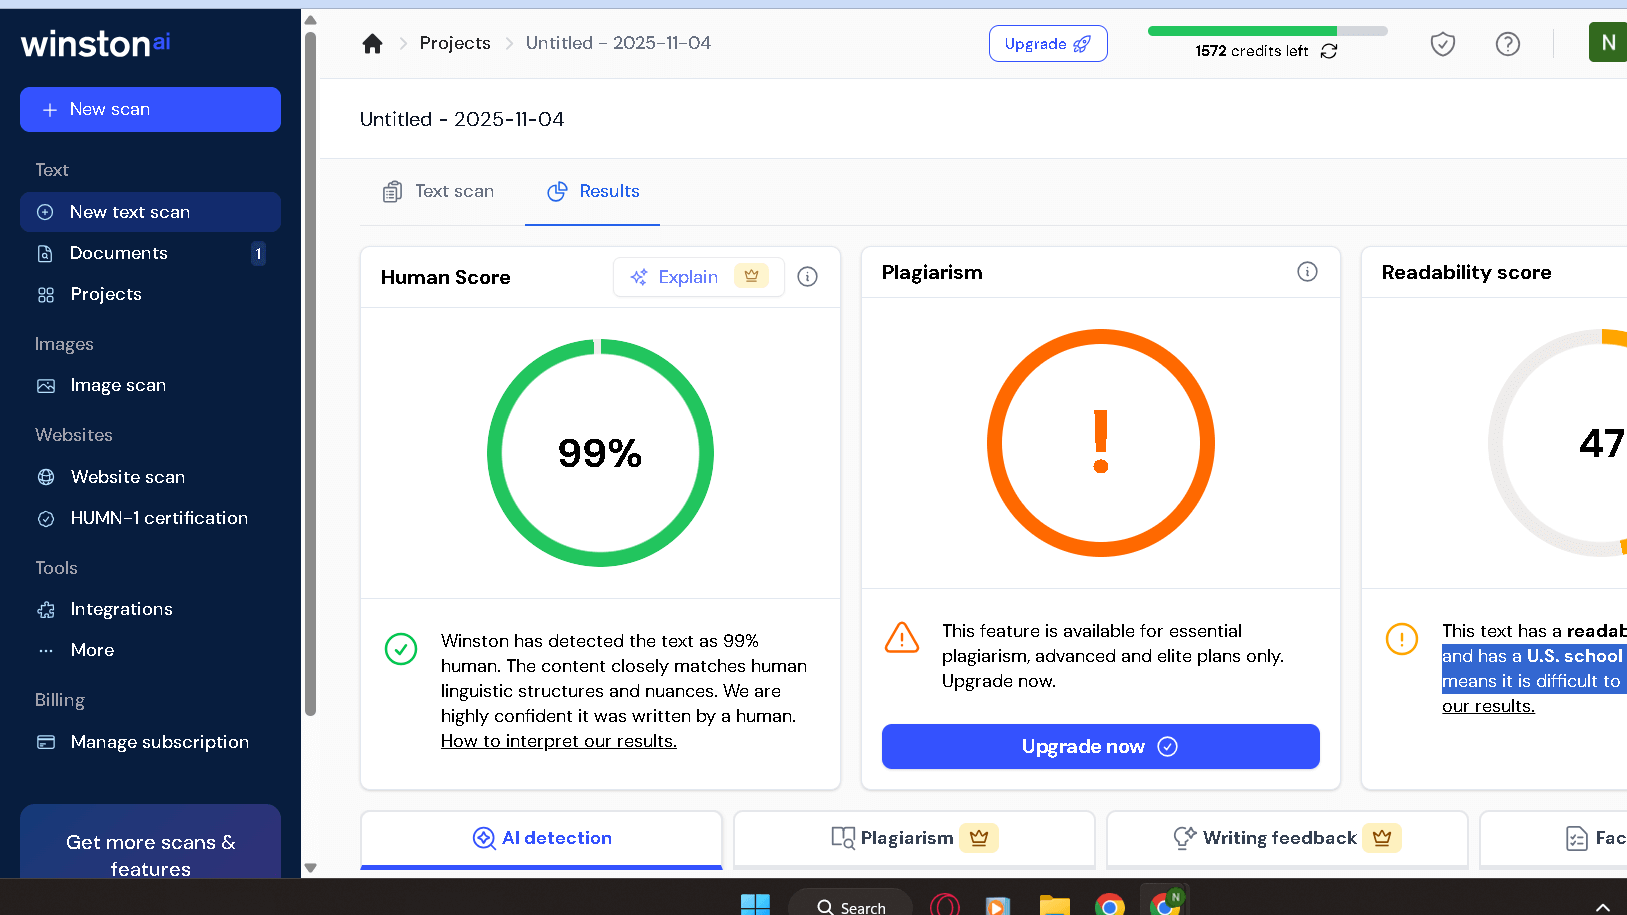This screenshot has width=1627, height=915.
Task: Open Integrations under Tools
Action: point(120,609)
